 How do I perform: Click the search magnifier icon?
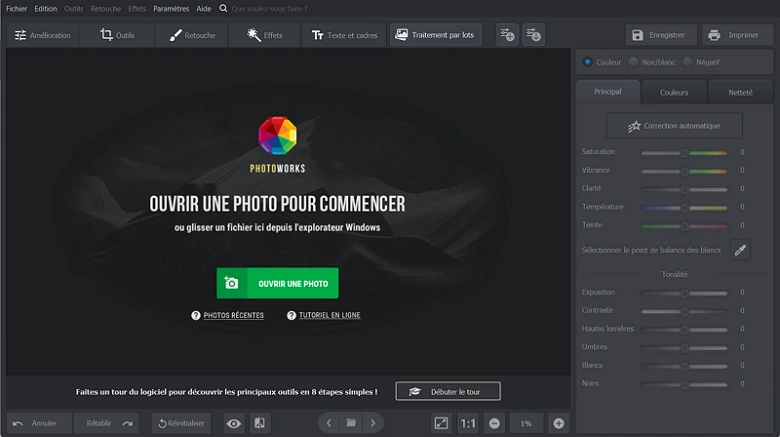(x=223, y=8)
